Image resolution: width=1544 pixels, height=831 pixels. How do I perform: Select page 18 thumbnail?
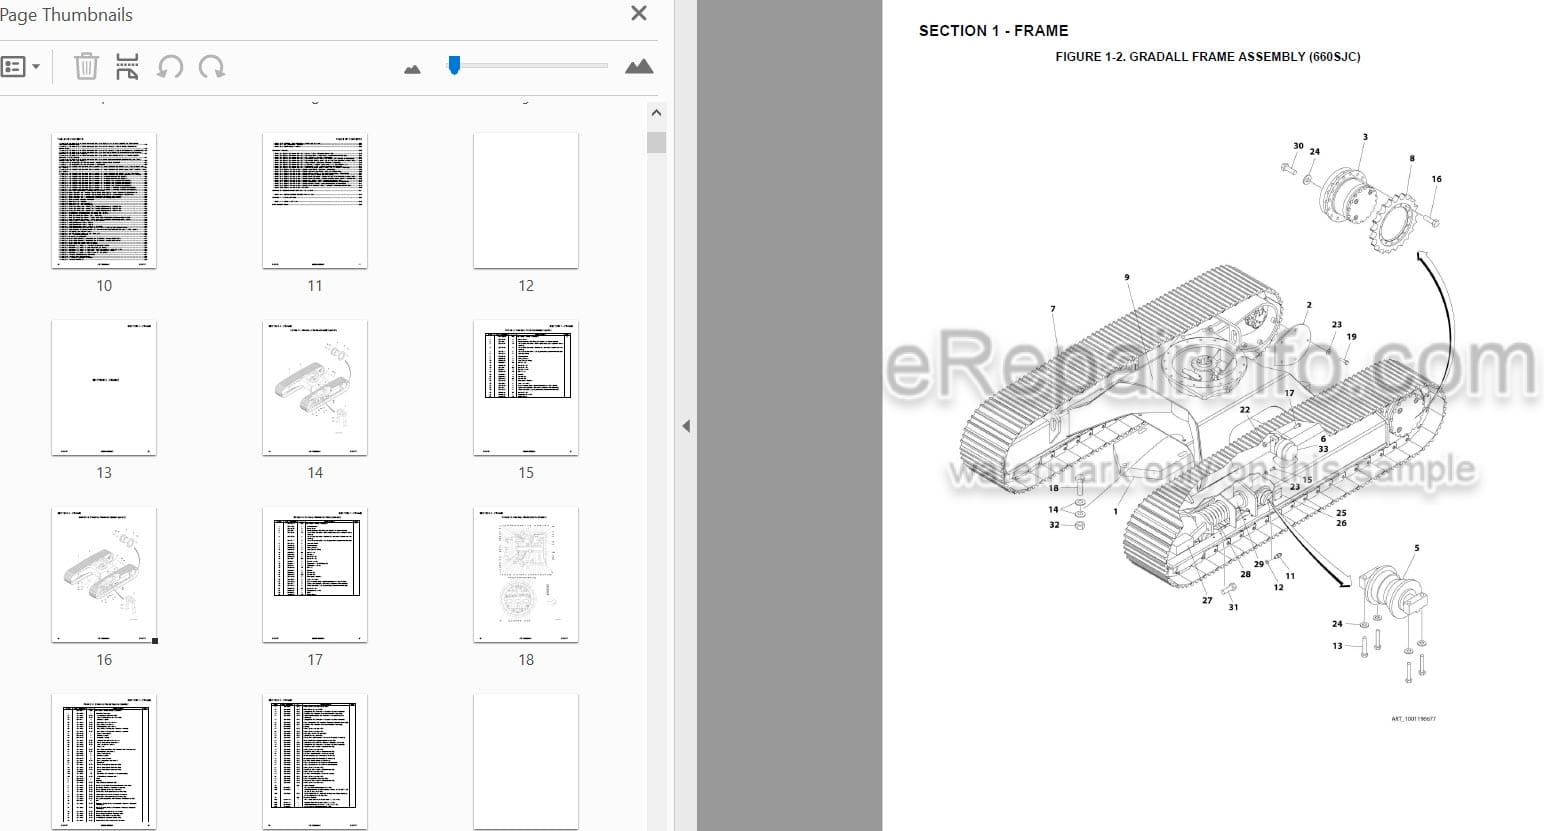pos(526,575)
